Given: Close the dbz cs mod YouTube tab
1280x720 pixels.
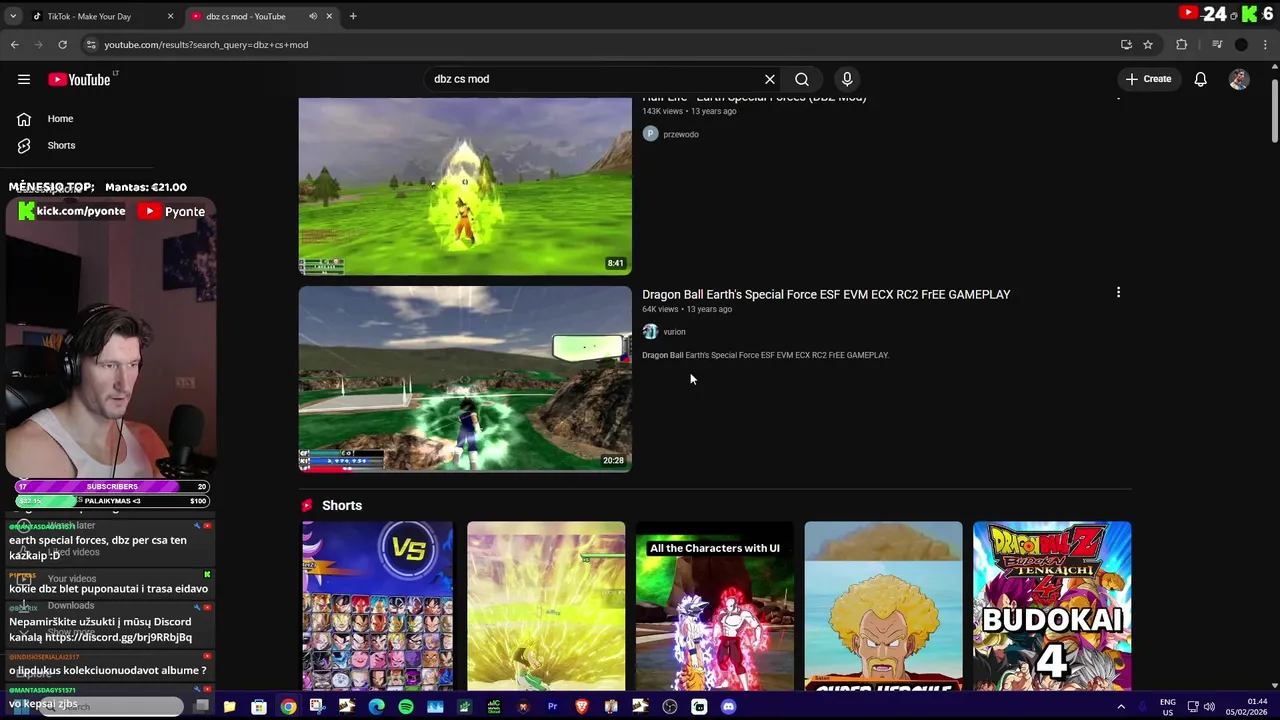Looking at the screenshot, I should coord(331,16).
